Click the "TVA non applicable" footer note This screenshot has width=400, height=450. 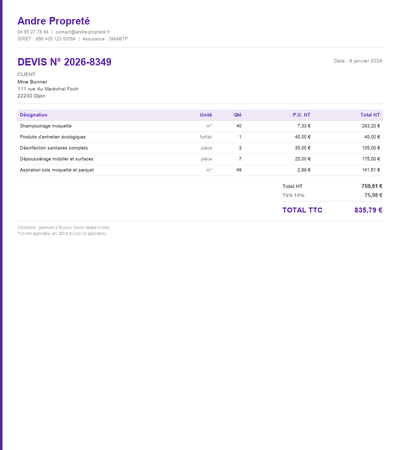click(62, 234)
